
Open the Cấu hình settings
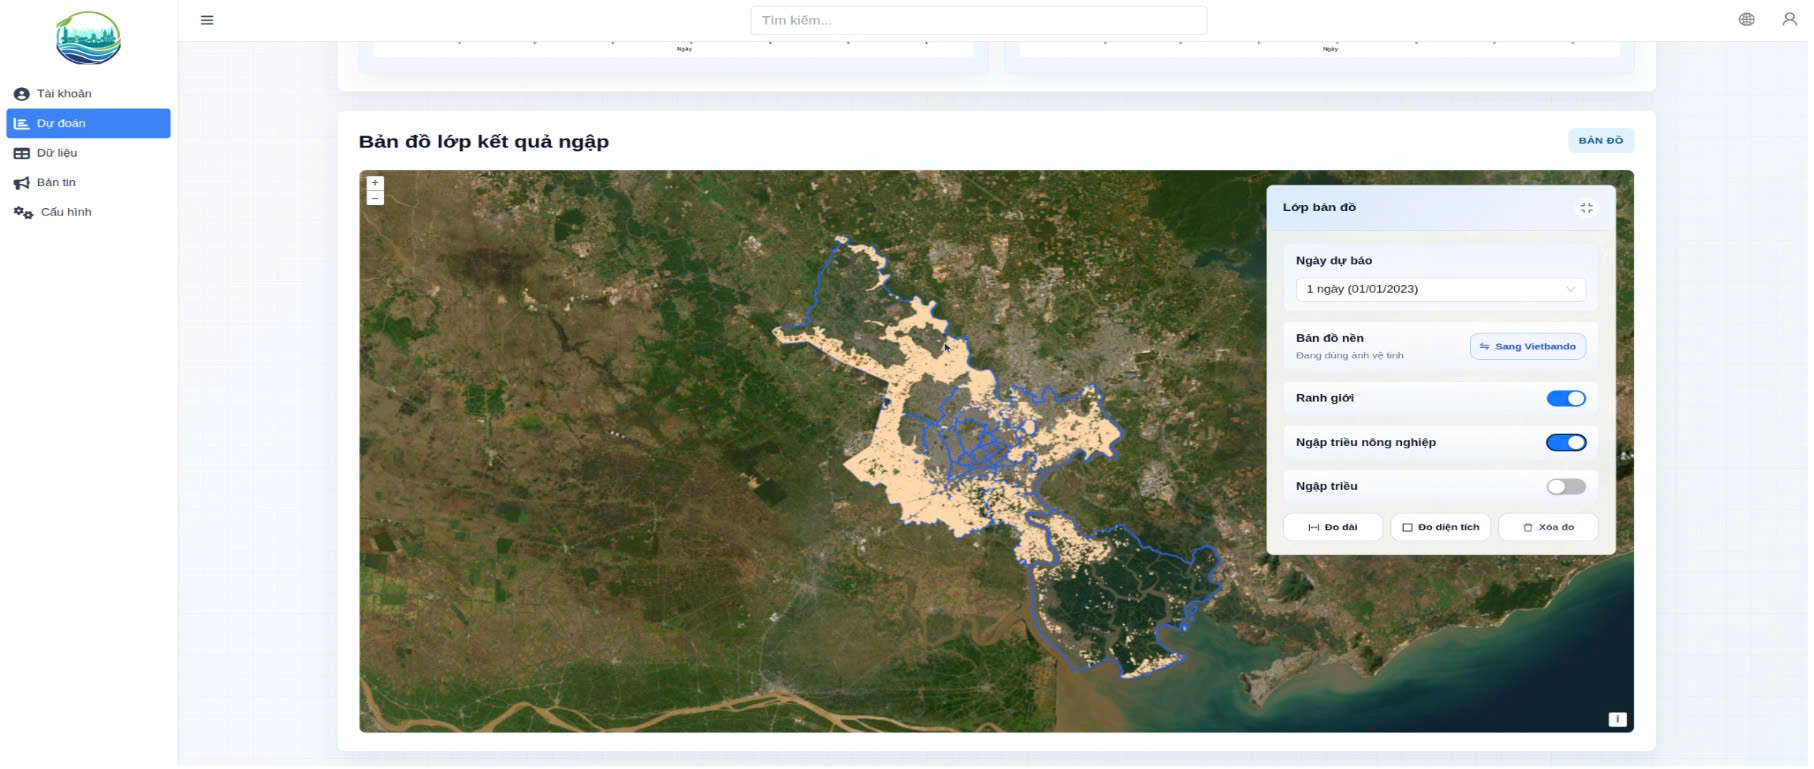coord(88,212)
